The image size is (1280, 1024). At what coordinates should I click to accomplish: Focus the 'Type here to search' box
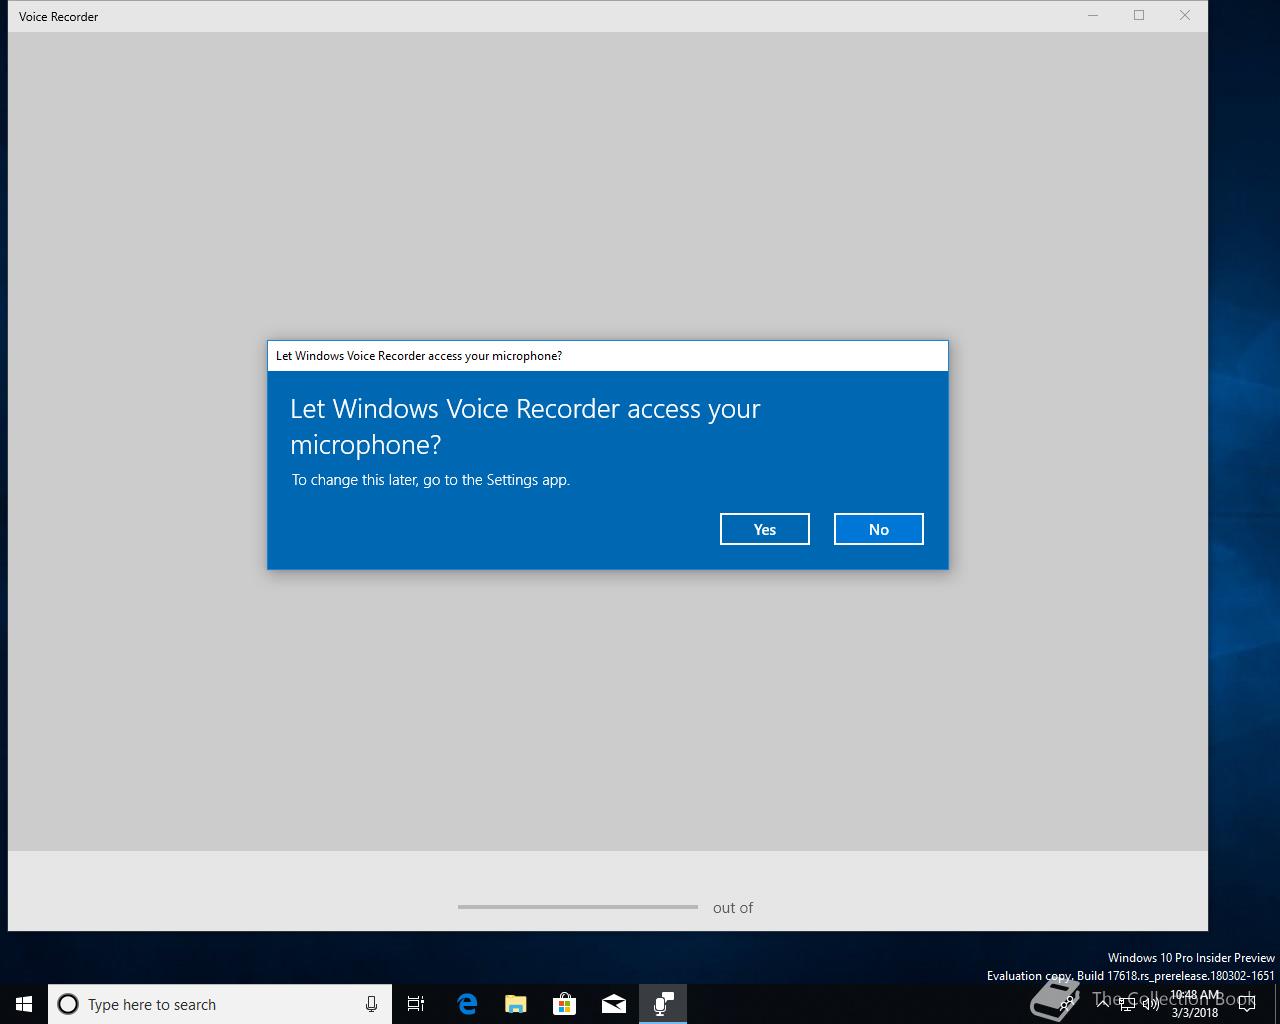pyautogui.click(x=220, y=1004)
